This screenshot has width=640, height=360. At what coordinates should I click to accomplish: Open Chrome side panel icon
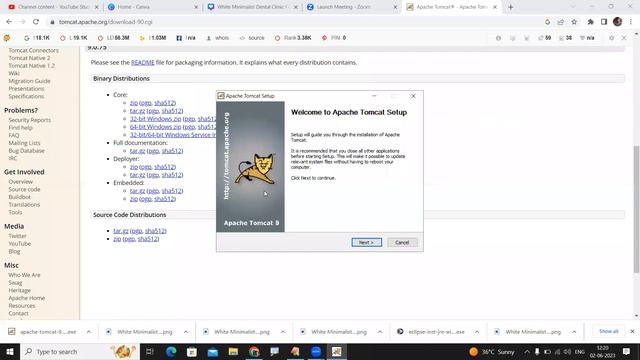[x=604, y=22]
